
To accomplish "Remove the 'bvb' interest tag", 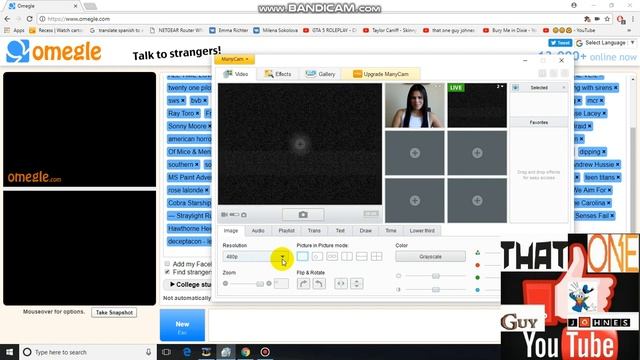I will [205, 100].
